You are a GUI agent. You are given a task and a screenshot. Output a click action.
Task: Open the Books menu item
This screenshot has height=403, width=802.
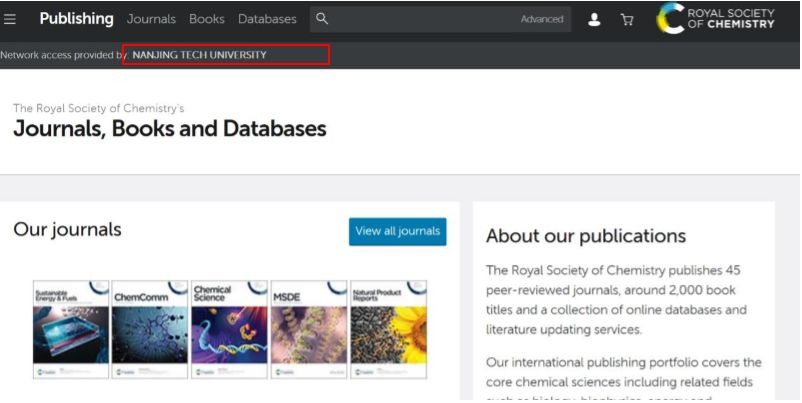point(207,19)
